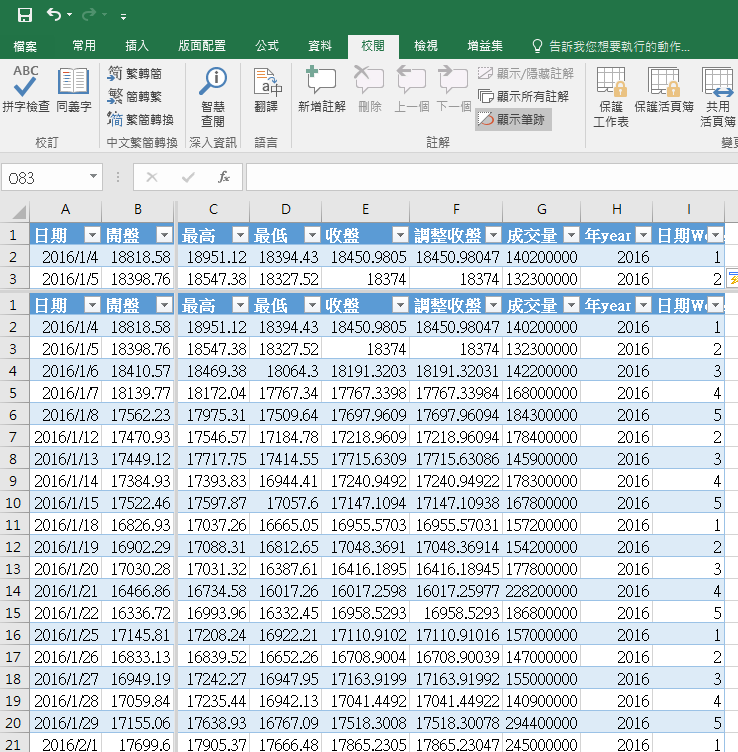This screenshot has height=752, width=738.
Task: Switch to the 常用 ribbon tab
Action: 84,46
